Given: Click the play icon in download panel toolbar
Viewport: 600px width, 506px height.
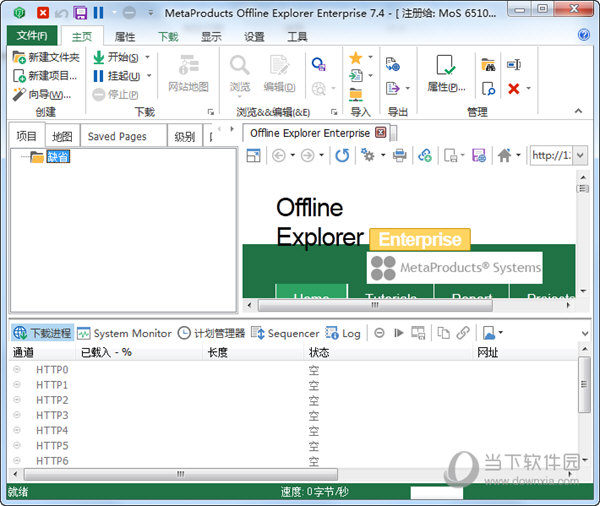Looking at the screenshot, I should click(398, 333).
